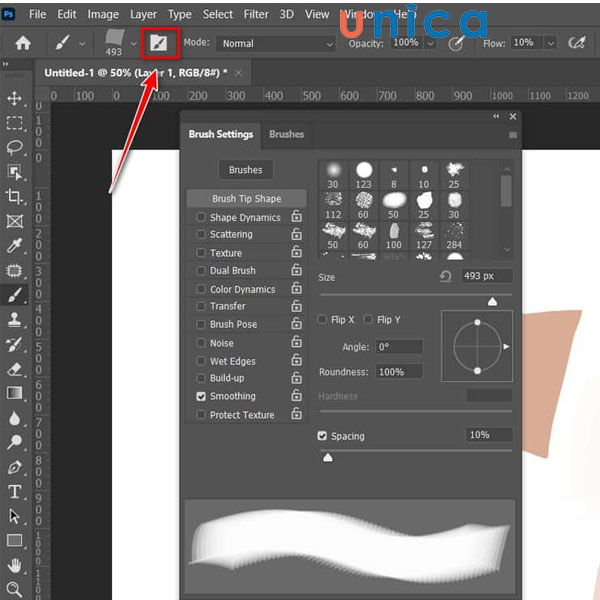Select the Rectangular Marquee tool

click(15, 123)
